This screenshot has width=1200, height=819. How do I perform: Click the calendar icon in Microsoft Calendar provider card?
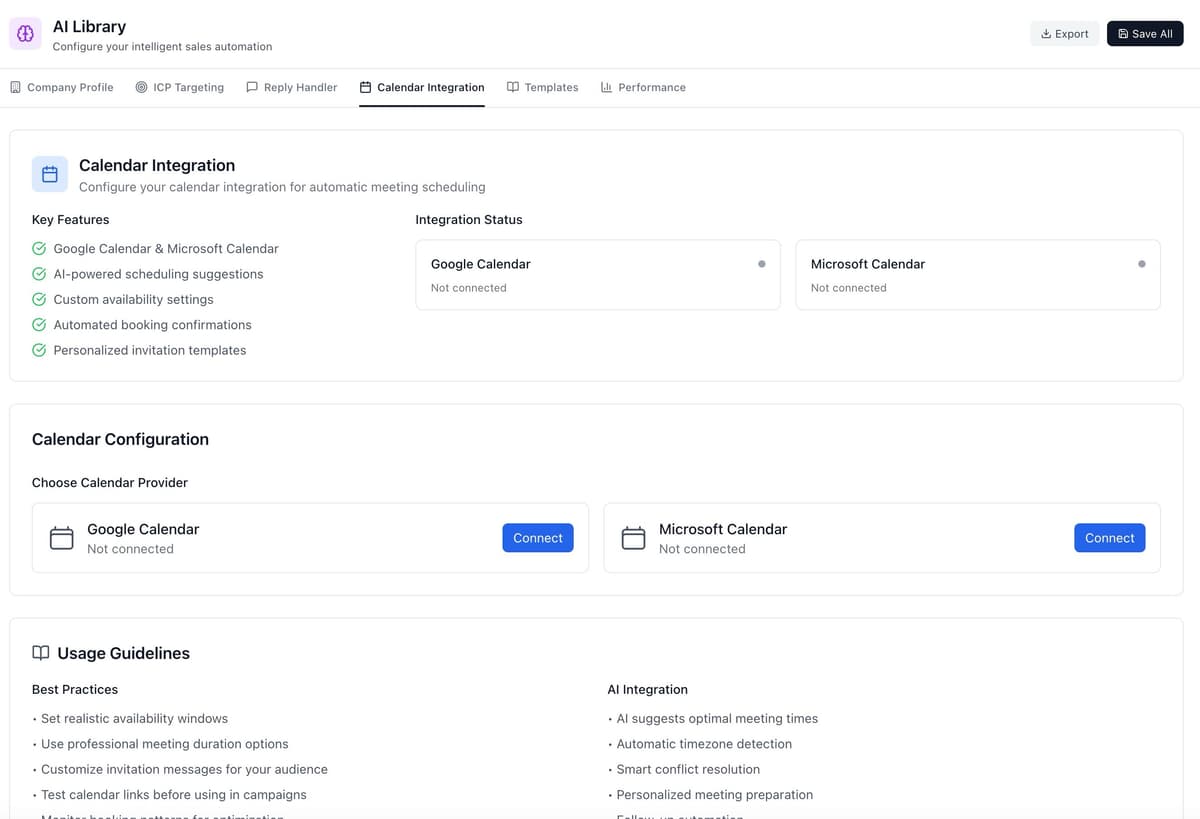click(634, 538)
